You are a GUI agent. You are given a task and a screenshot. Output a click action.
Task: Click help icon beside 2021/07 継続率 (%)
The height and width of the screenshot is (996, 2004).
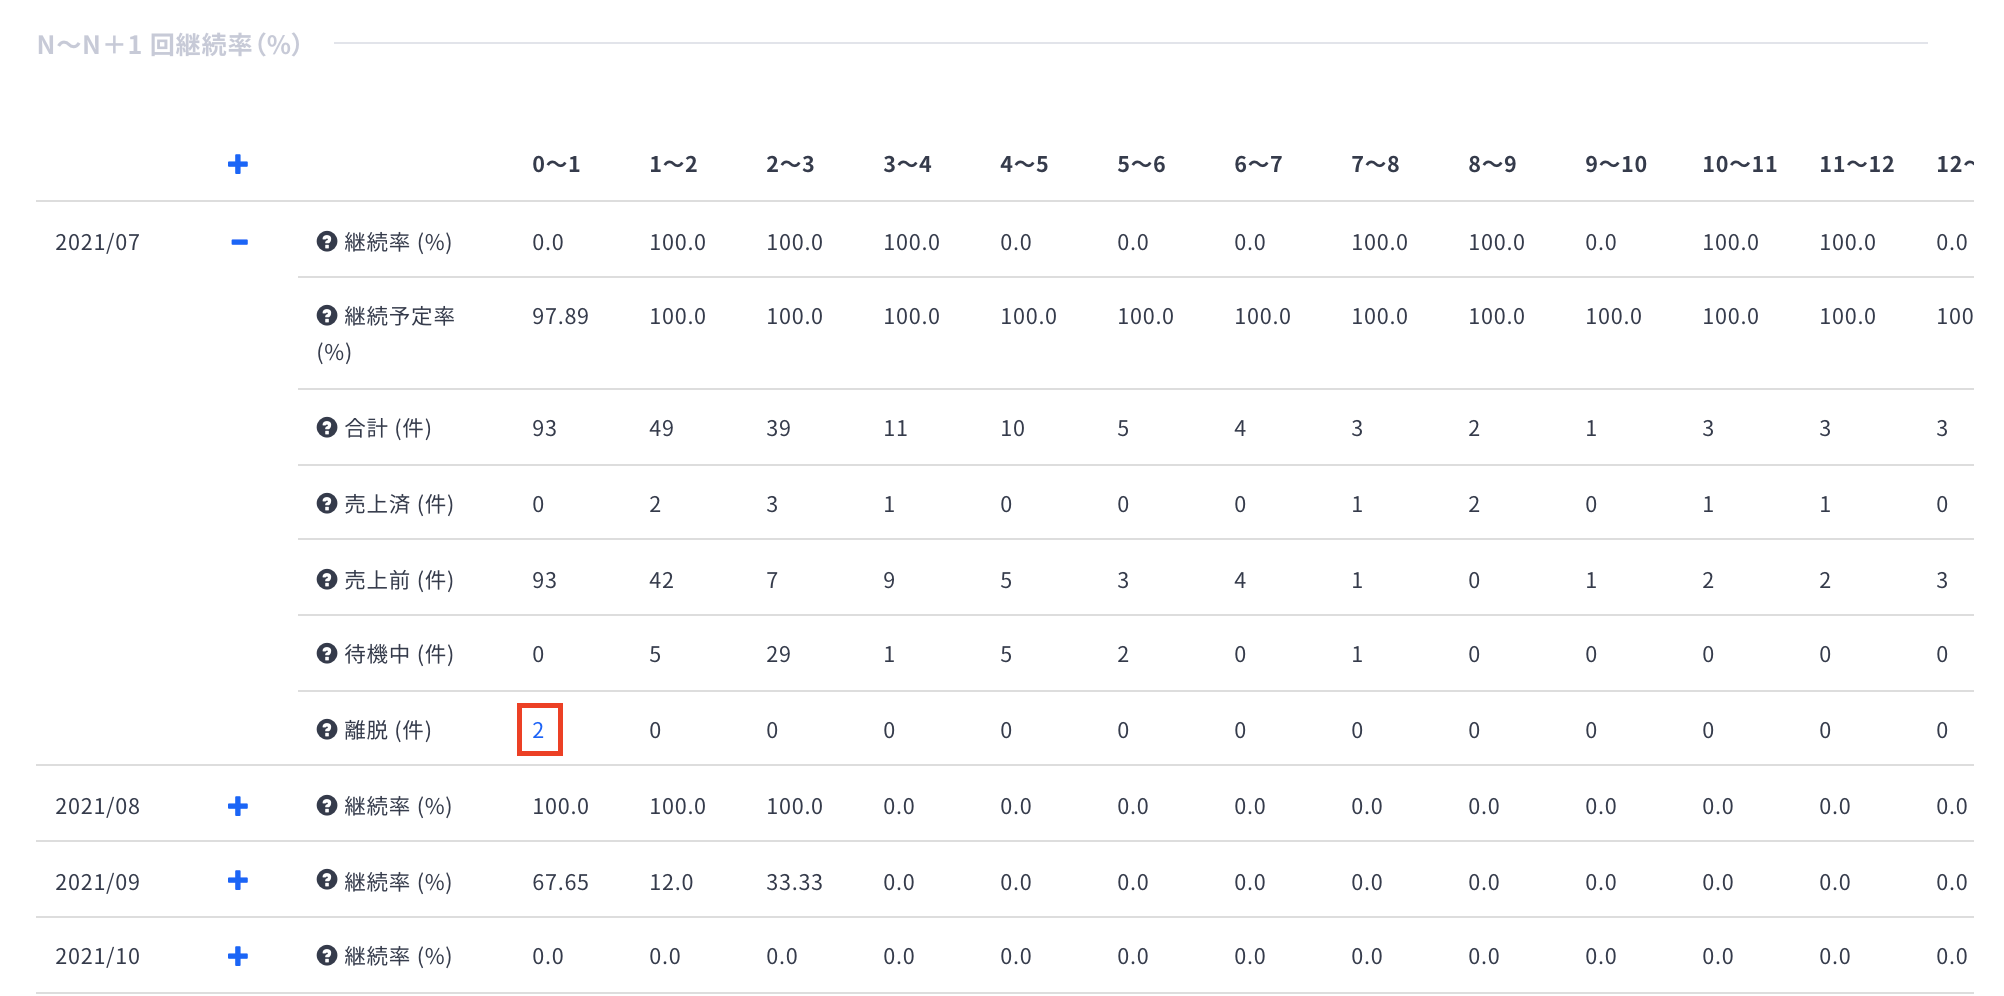tap(326, 241)
